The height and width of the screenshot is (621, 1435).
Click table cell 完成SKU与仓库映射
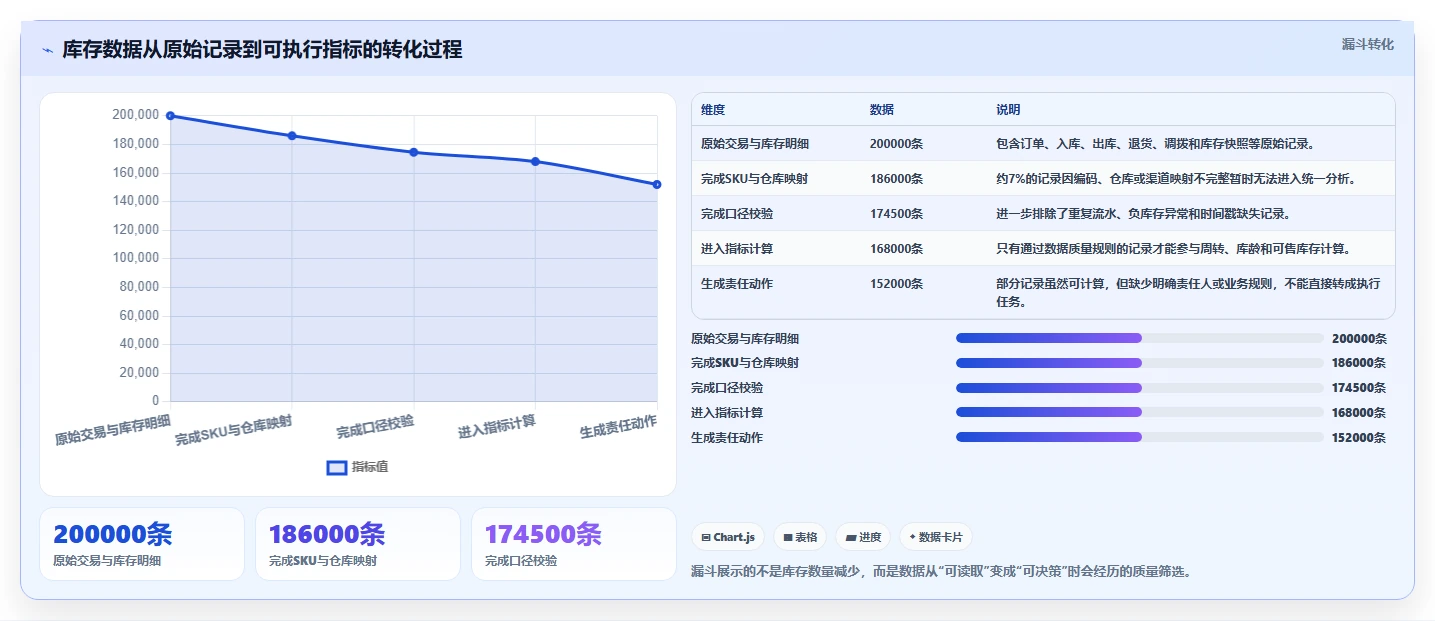tap(755, 178)
